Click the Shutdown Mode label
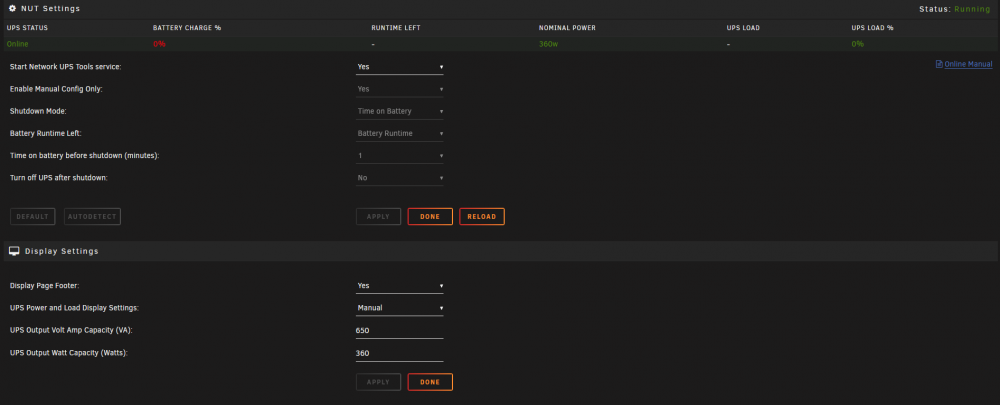The height and width of the screenshot is (405, 1000). click(x=38, y=111)
